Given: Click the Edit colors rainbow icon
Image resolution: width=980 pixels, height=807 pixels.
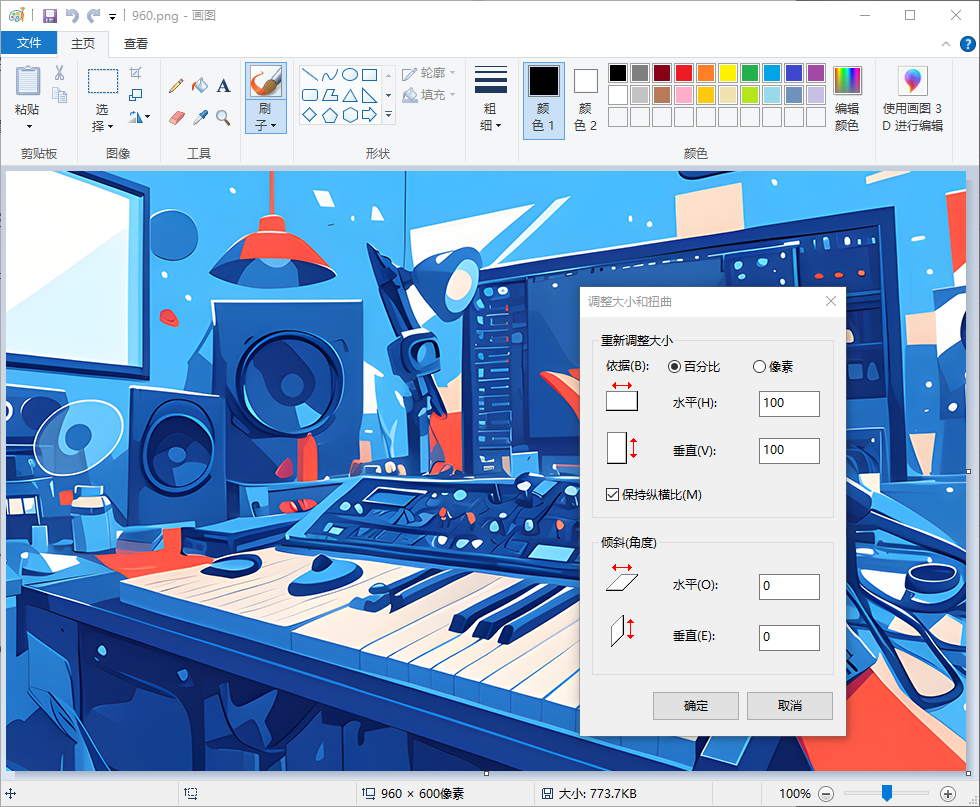Looking at the screenshot, I should (847, 81).
